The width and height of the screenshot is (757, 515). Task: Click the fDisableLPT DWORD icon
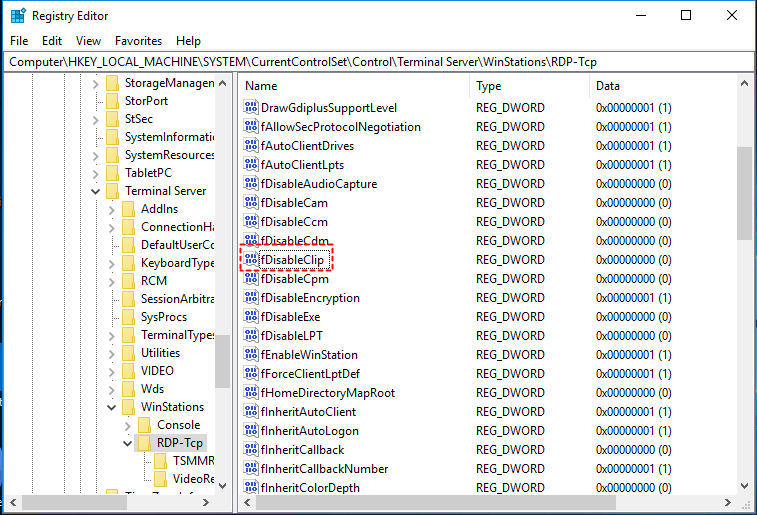(x=251, y=335)
